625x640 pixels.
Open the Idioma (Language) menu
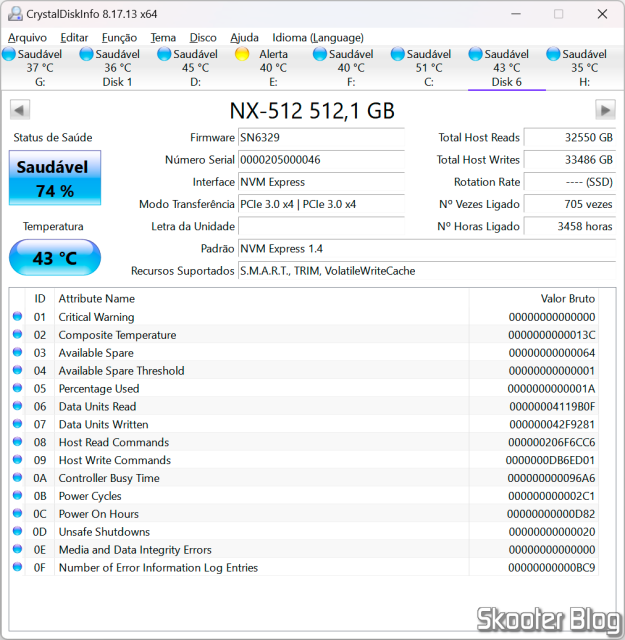(x=318, y=38)
